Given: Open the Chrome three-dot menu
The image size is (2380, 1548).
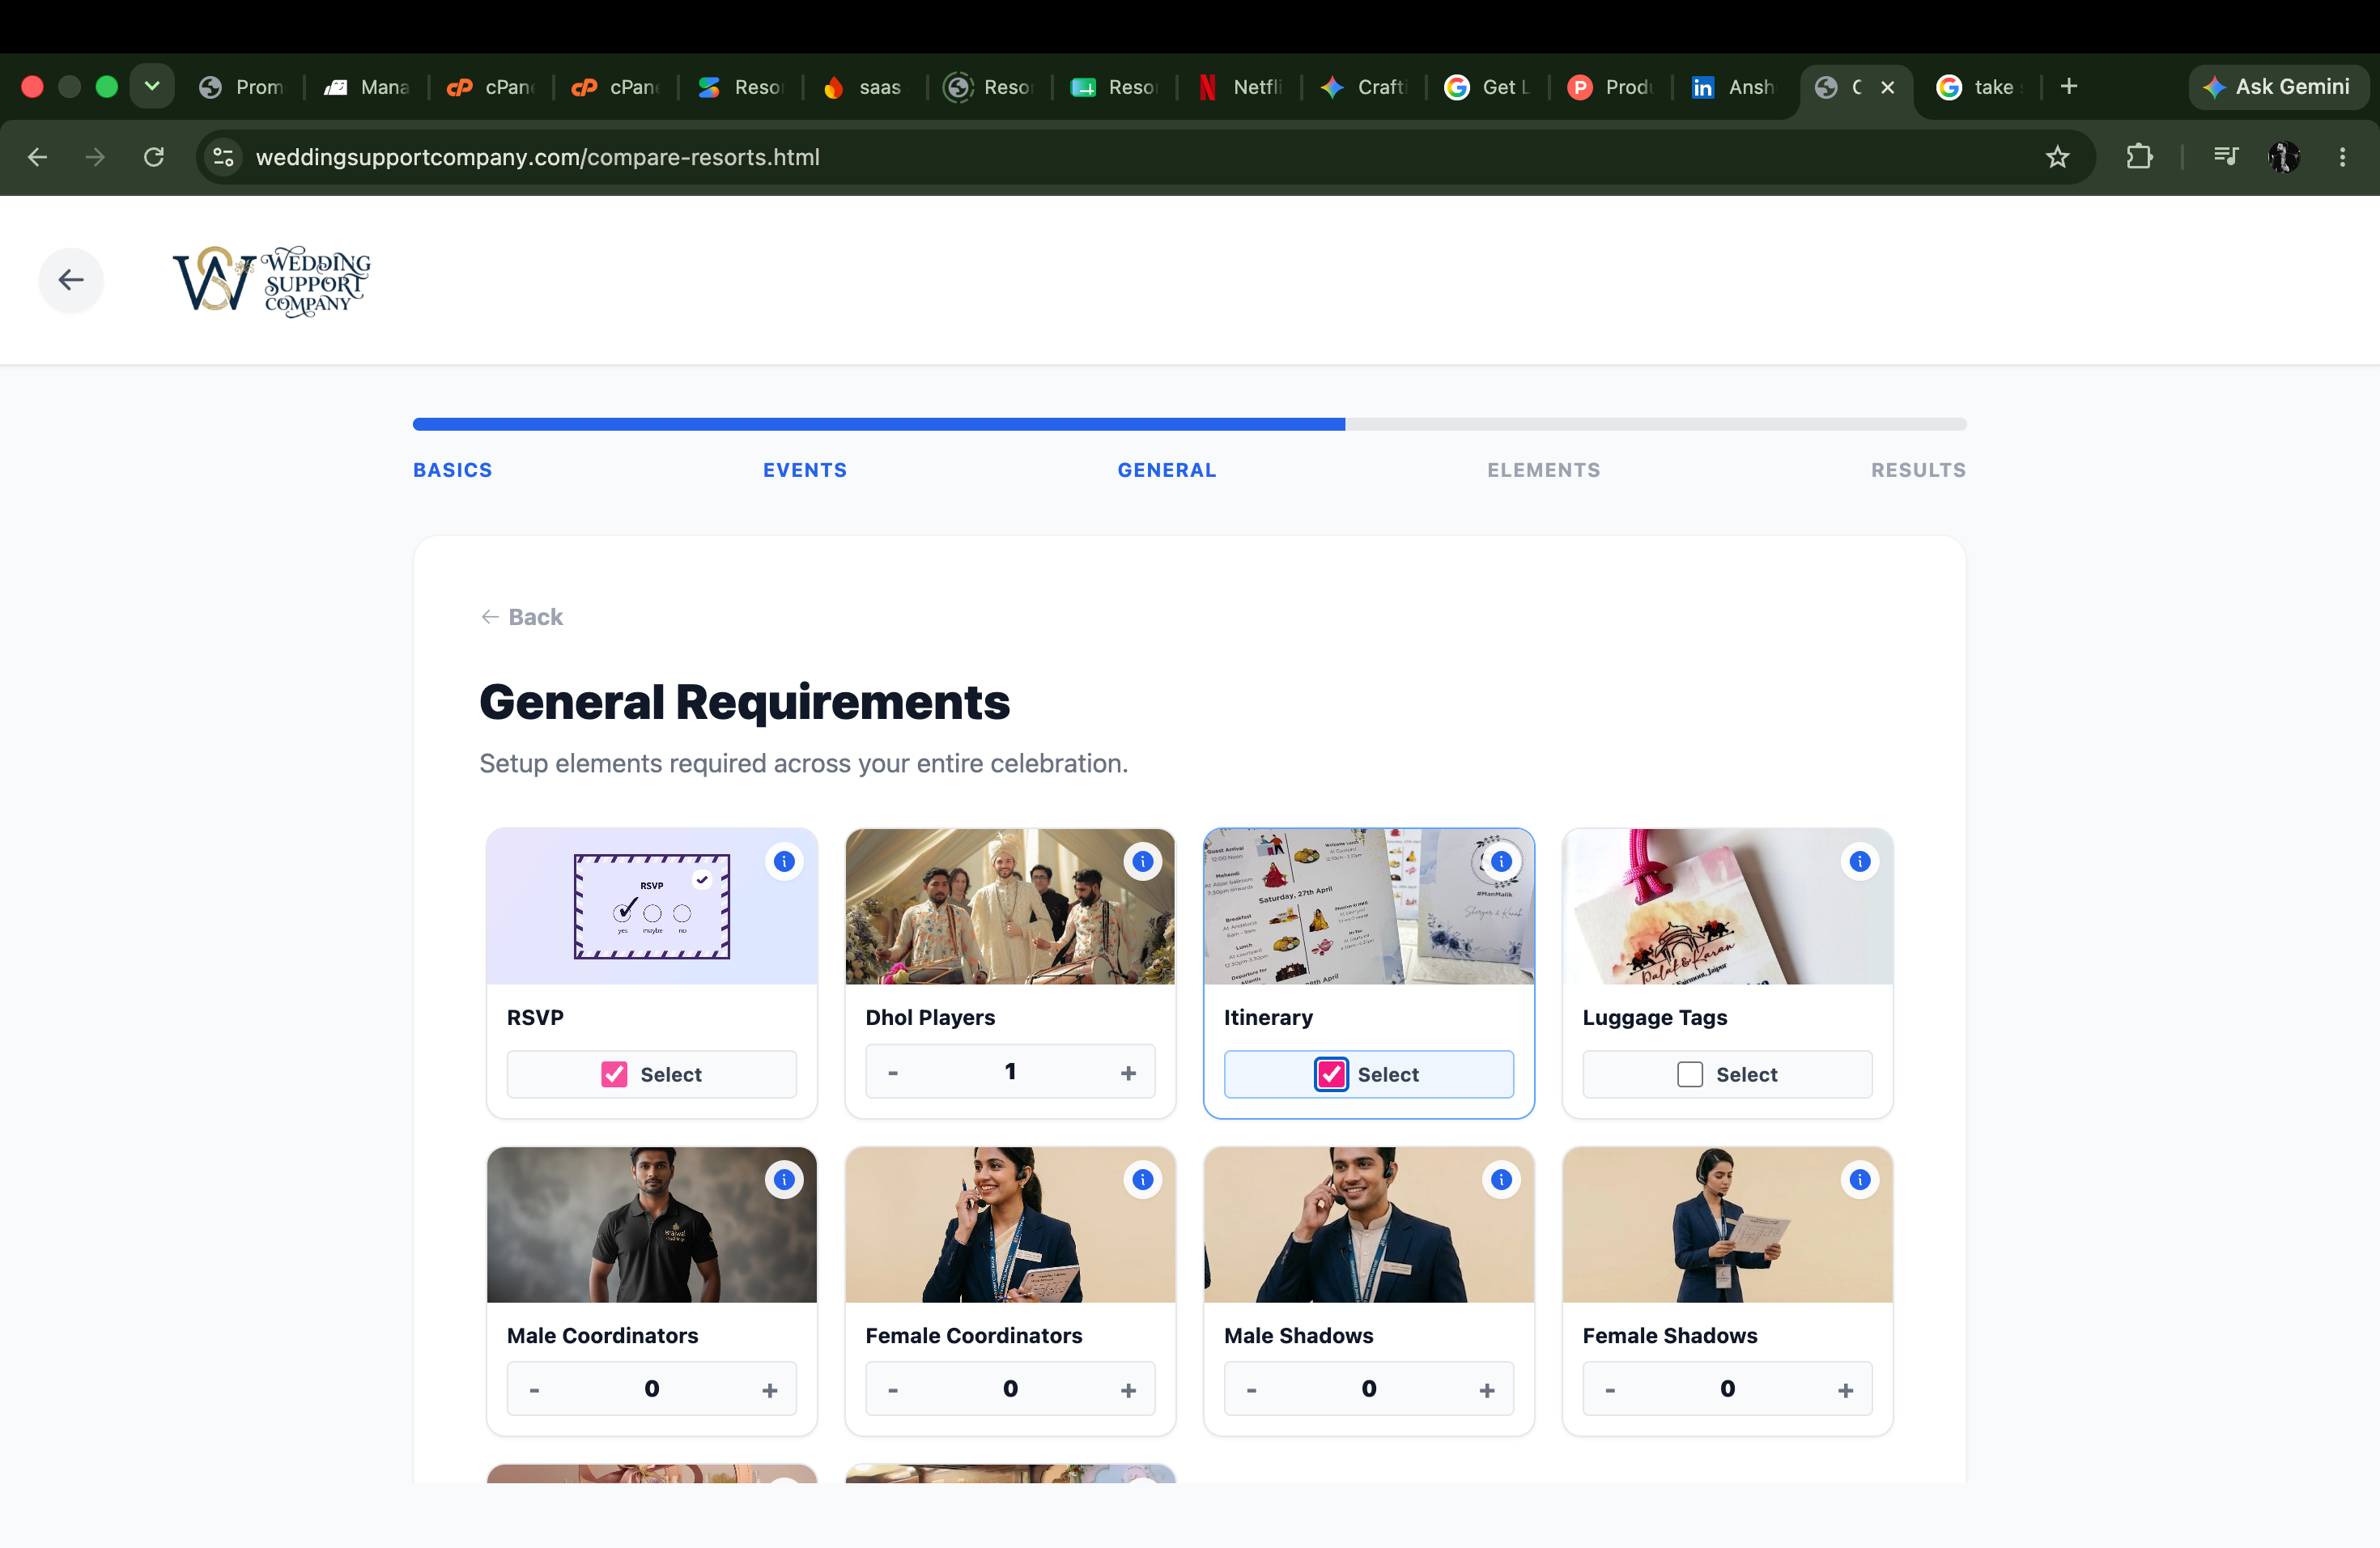Looking at the screenshot, I should (x=2342, y=157).
